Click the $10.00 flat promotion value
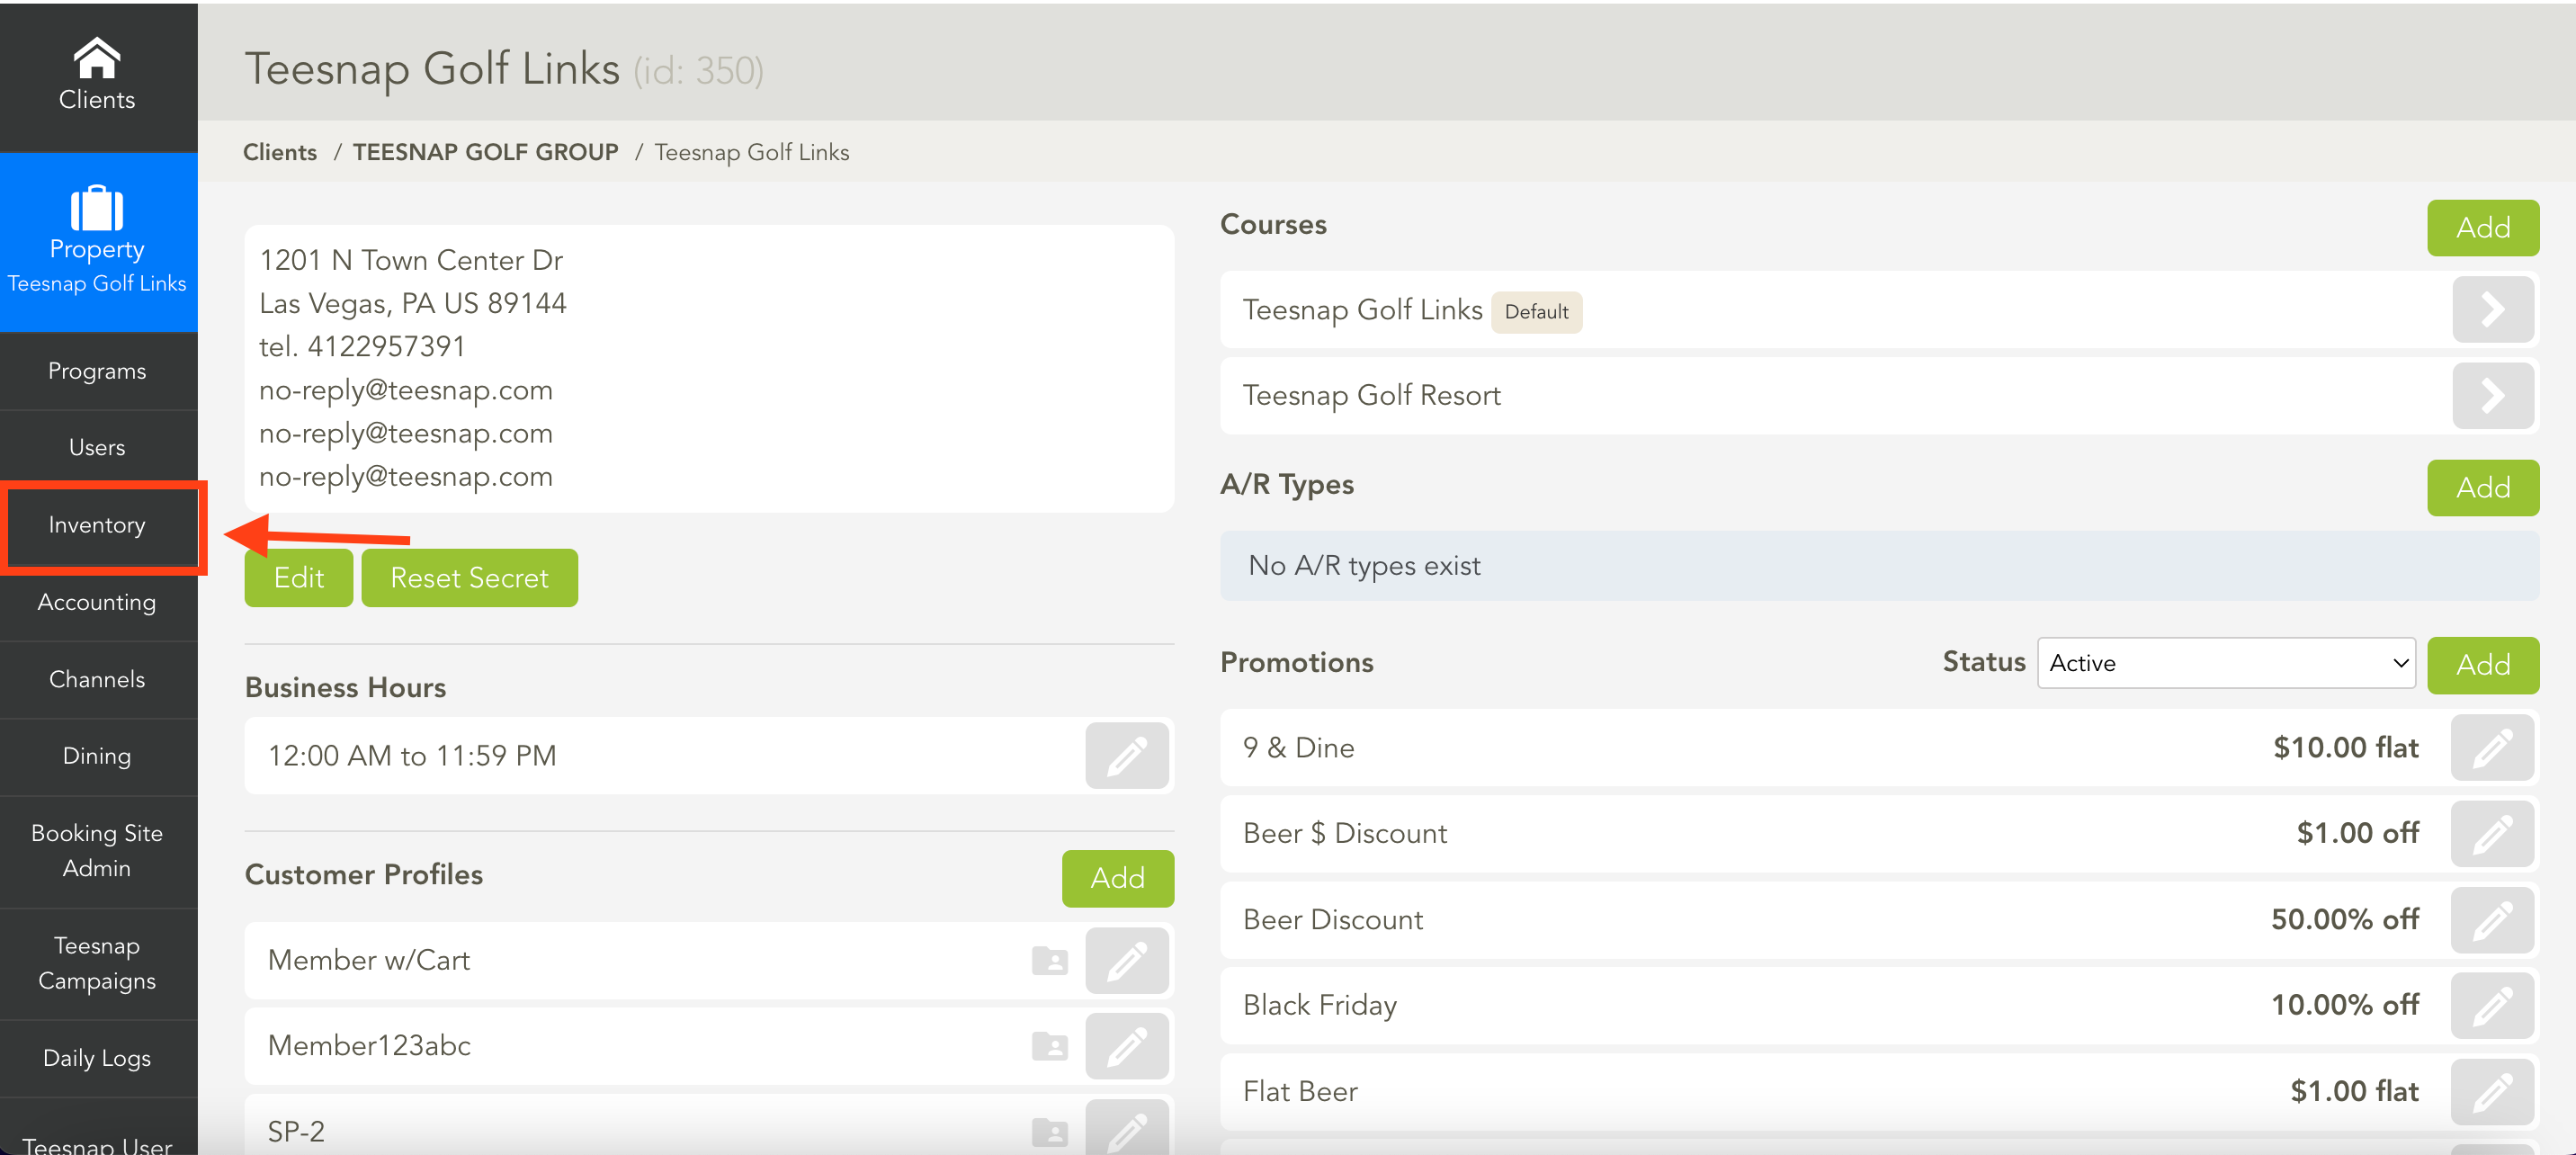Viewport: 2576px width, 1155px height. click(2345, 748)
